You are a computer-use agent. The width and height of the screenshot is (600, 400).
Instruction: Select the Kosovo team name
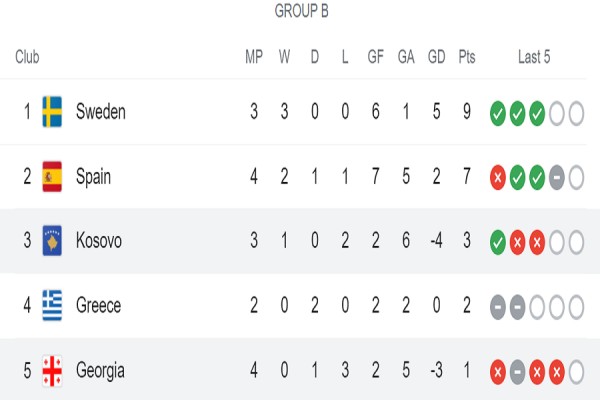tap(99, 241)
